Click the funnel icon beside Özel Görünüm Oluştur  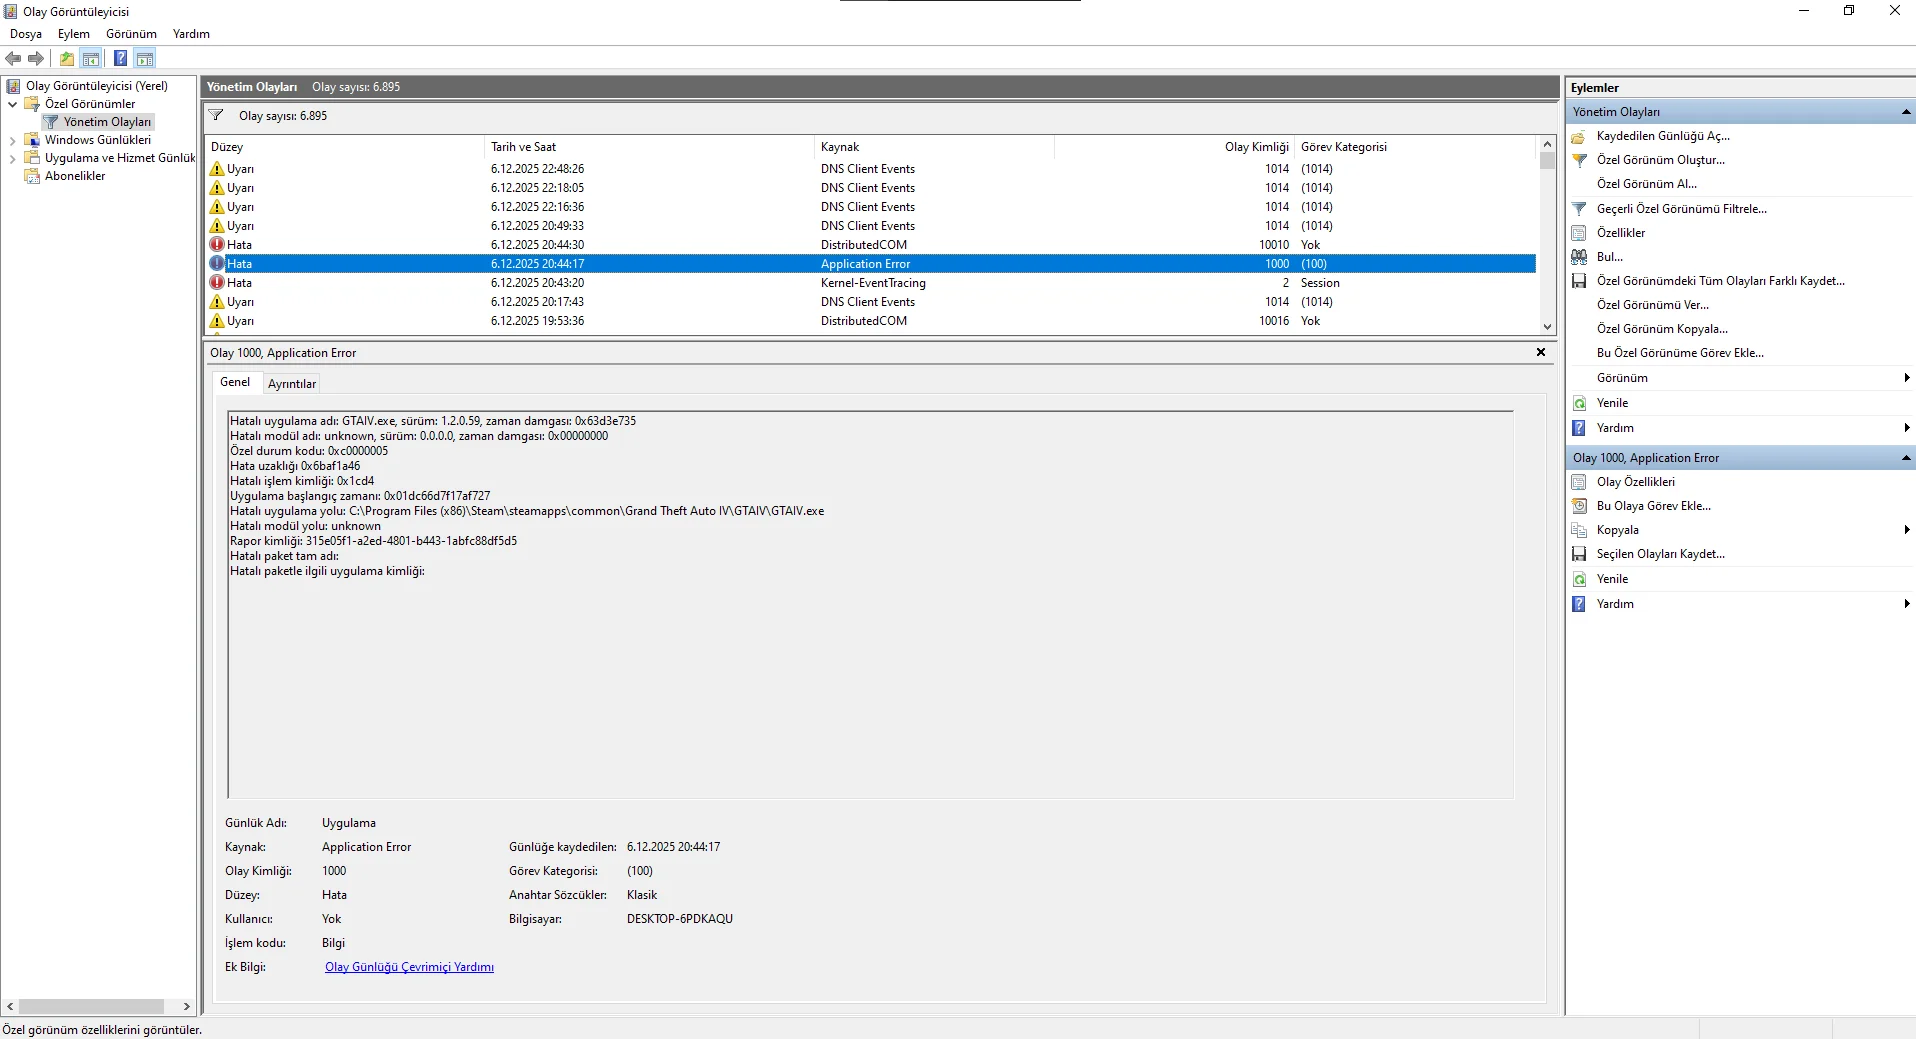tap(1579, 160)
